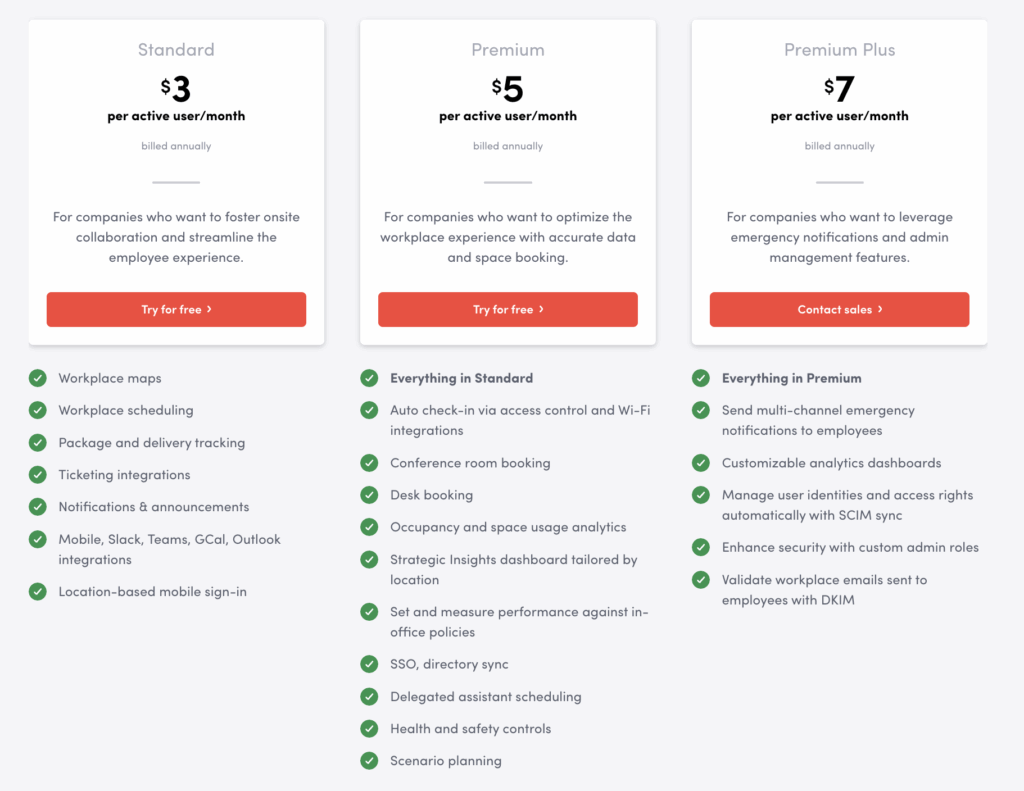Click the Package and delivery tracking feature text

click(151, 443)
